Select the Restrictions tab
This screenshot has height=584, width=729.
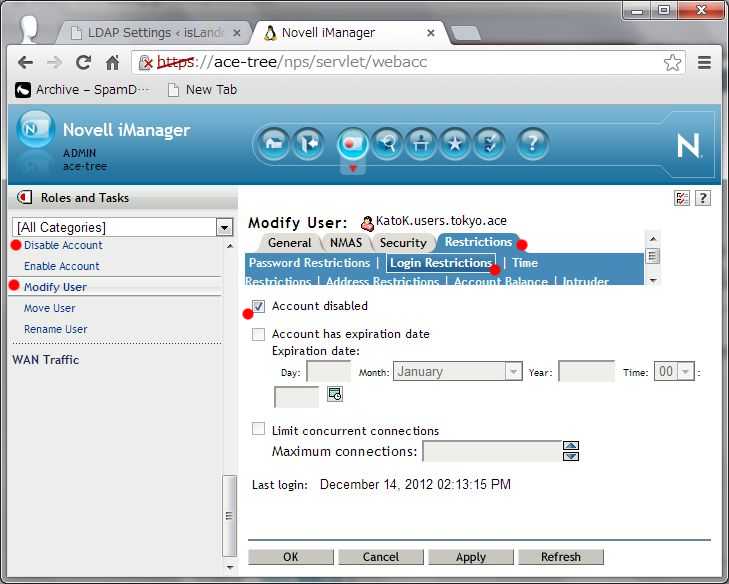[x=478, y=242]
